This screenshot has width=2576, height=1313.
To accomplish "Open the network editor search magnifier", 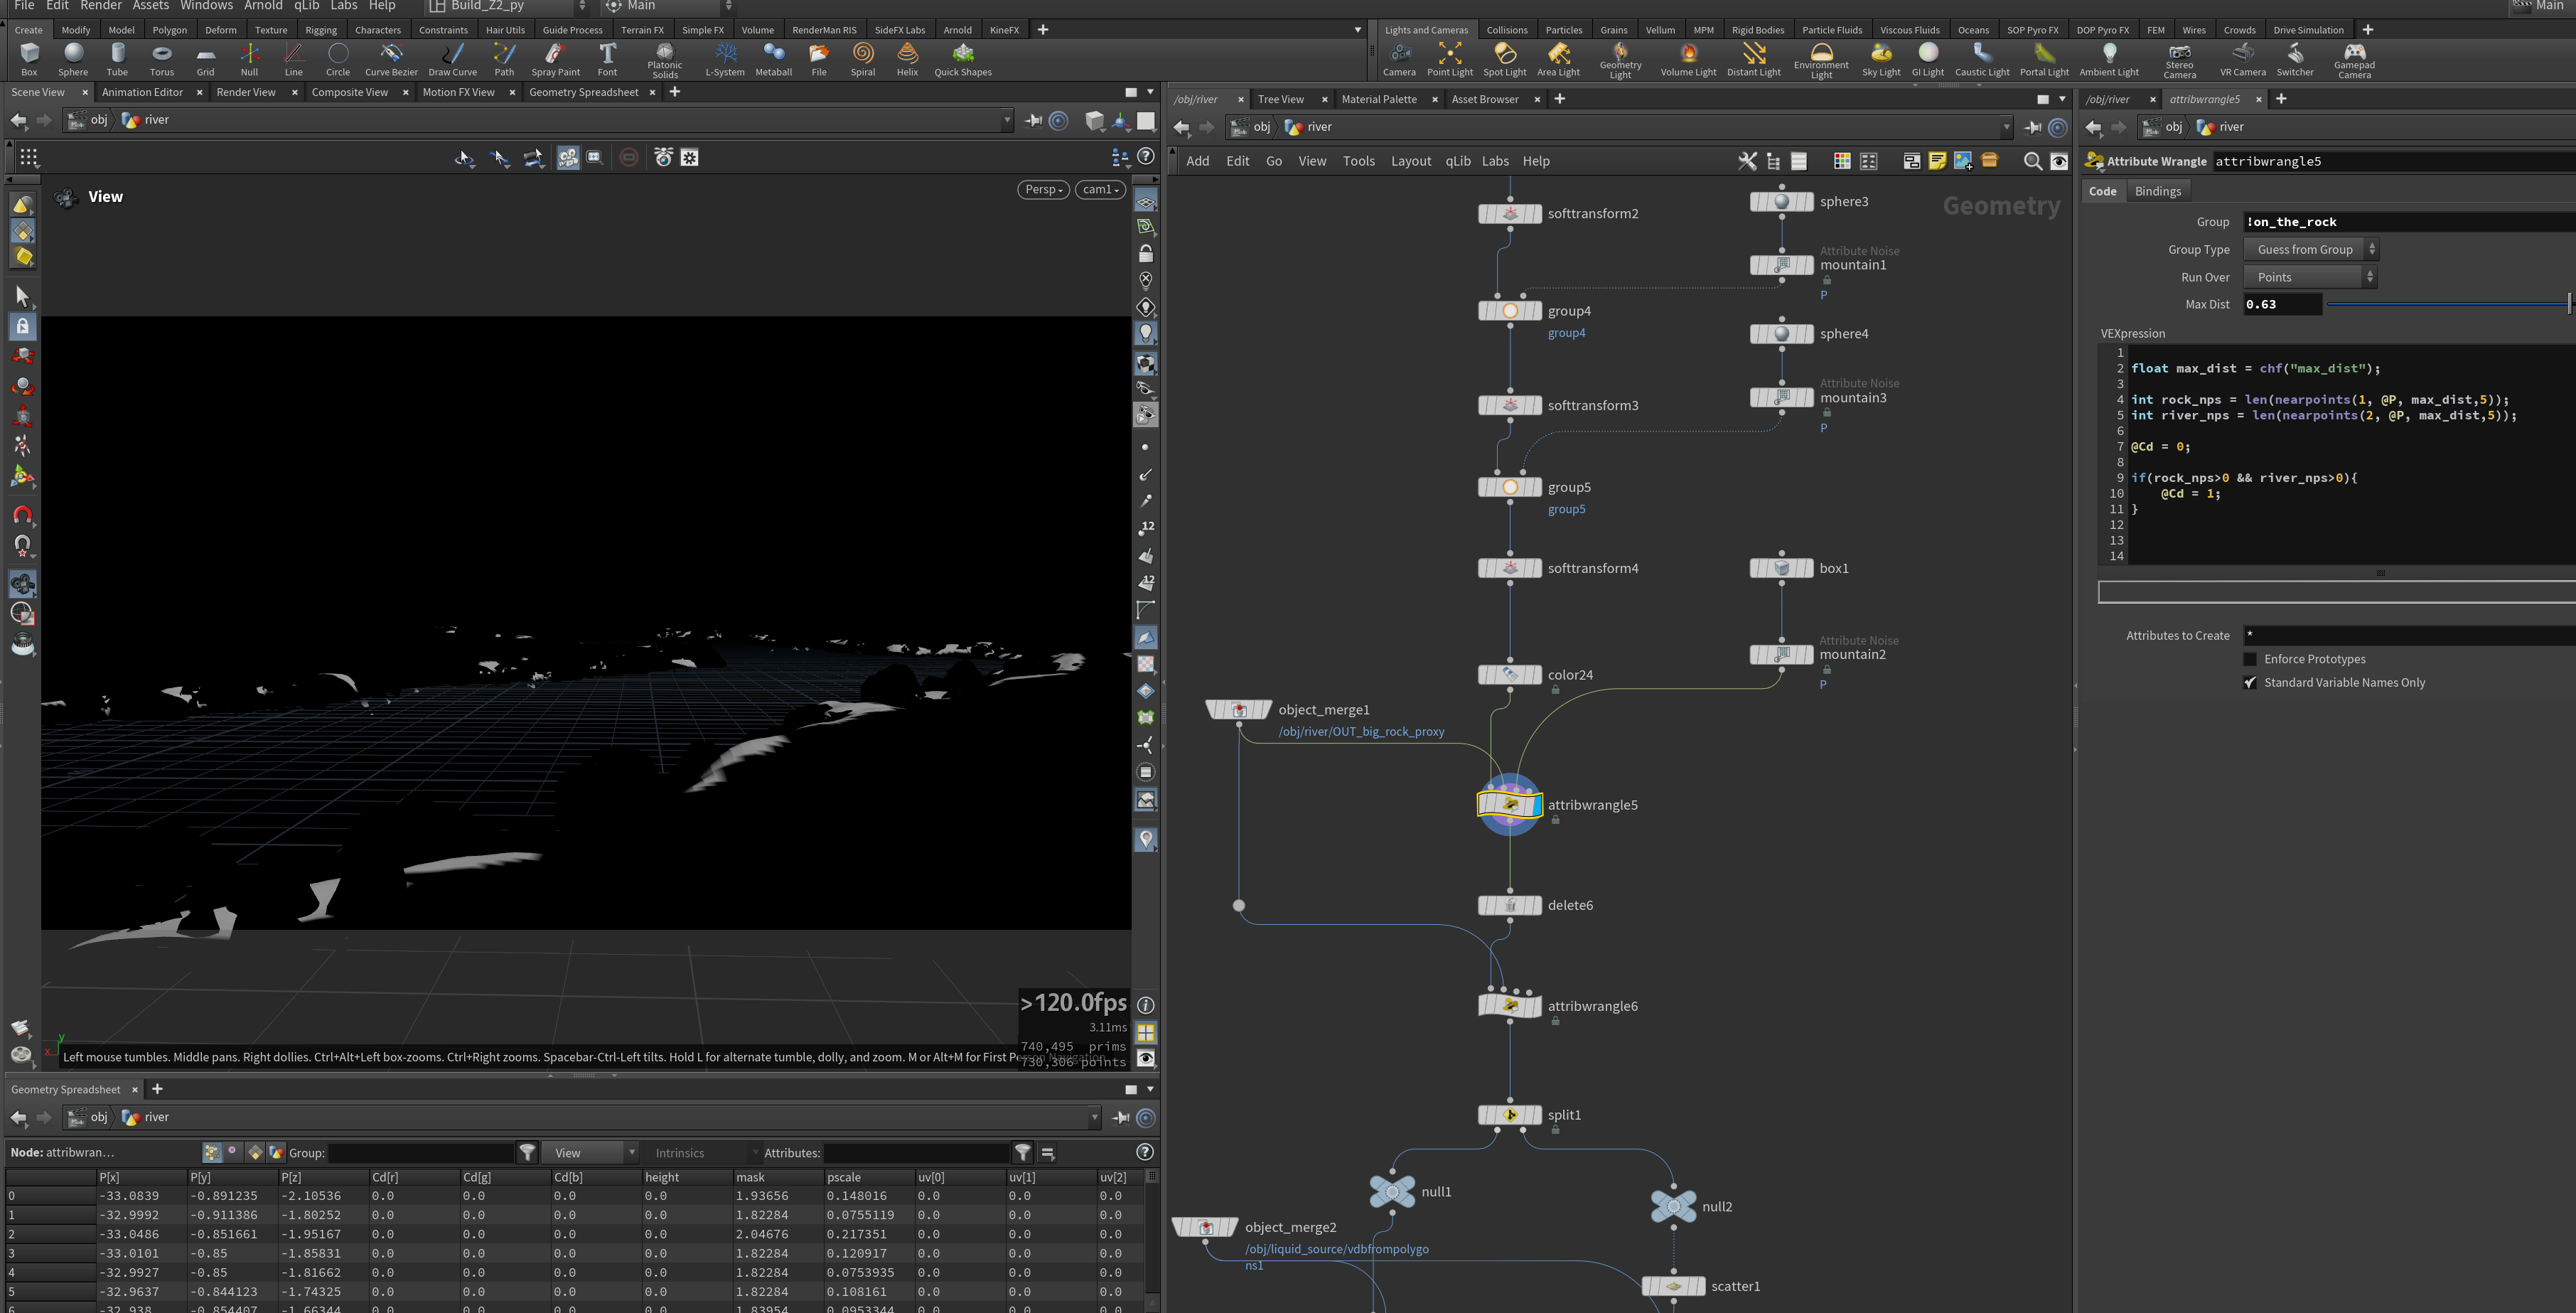I will 2032,161.
